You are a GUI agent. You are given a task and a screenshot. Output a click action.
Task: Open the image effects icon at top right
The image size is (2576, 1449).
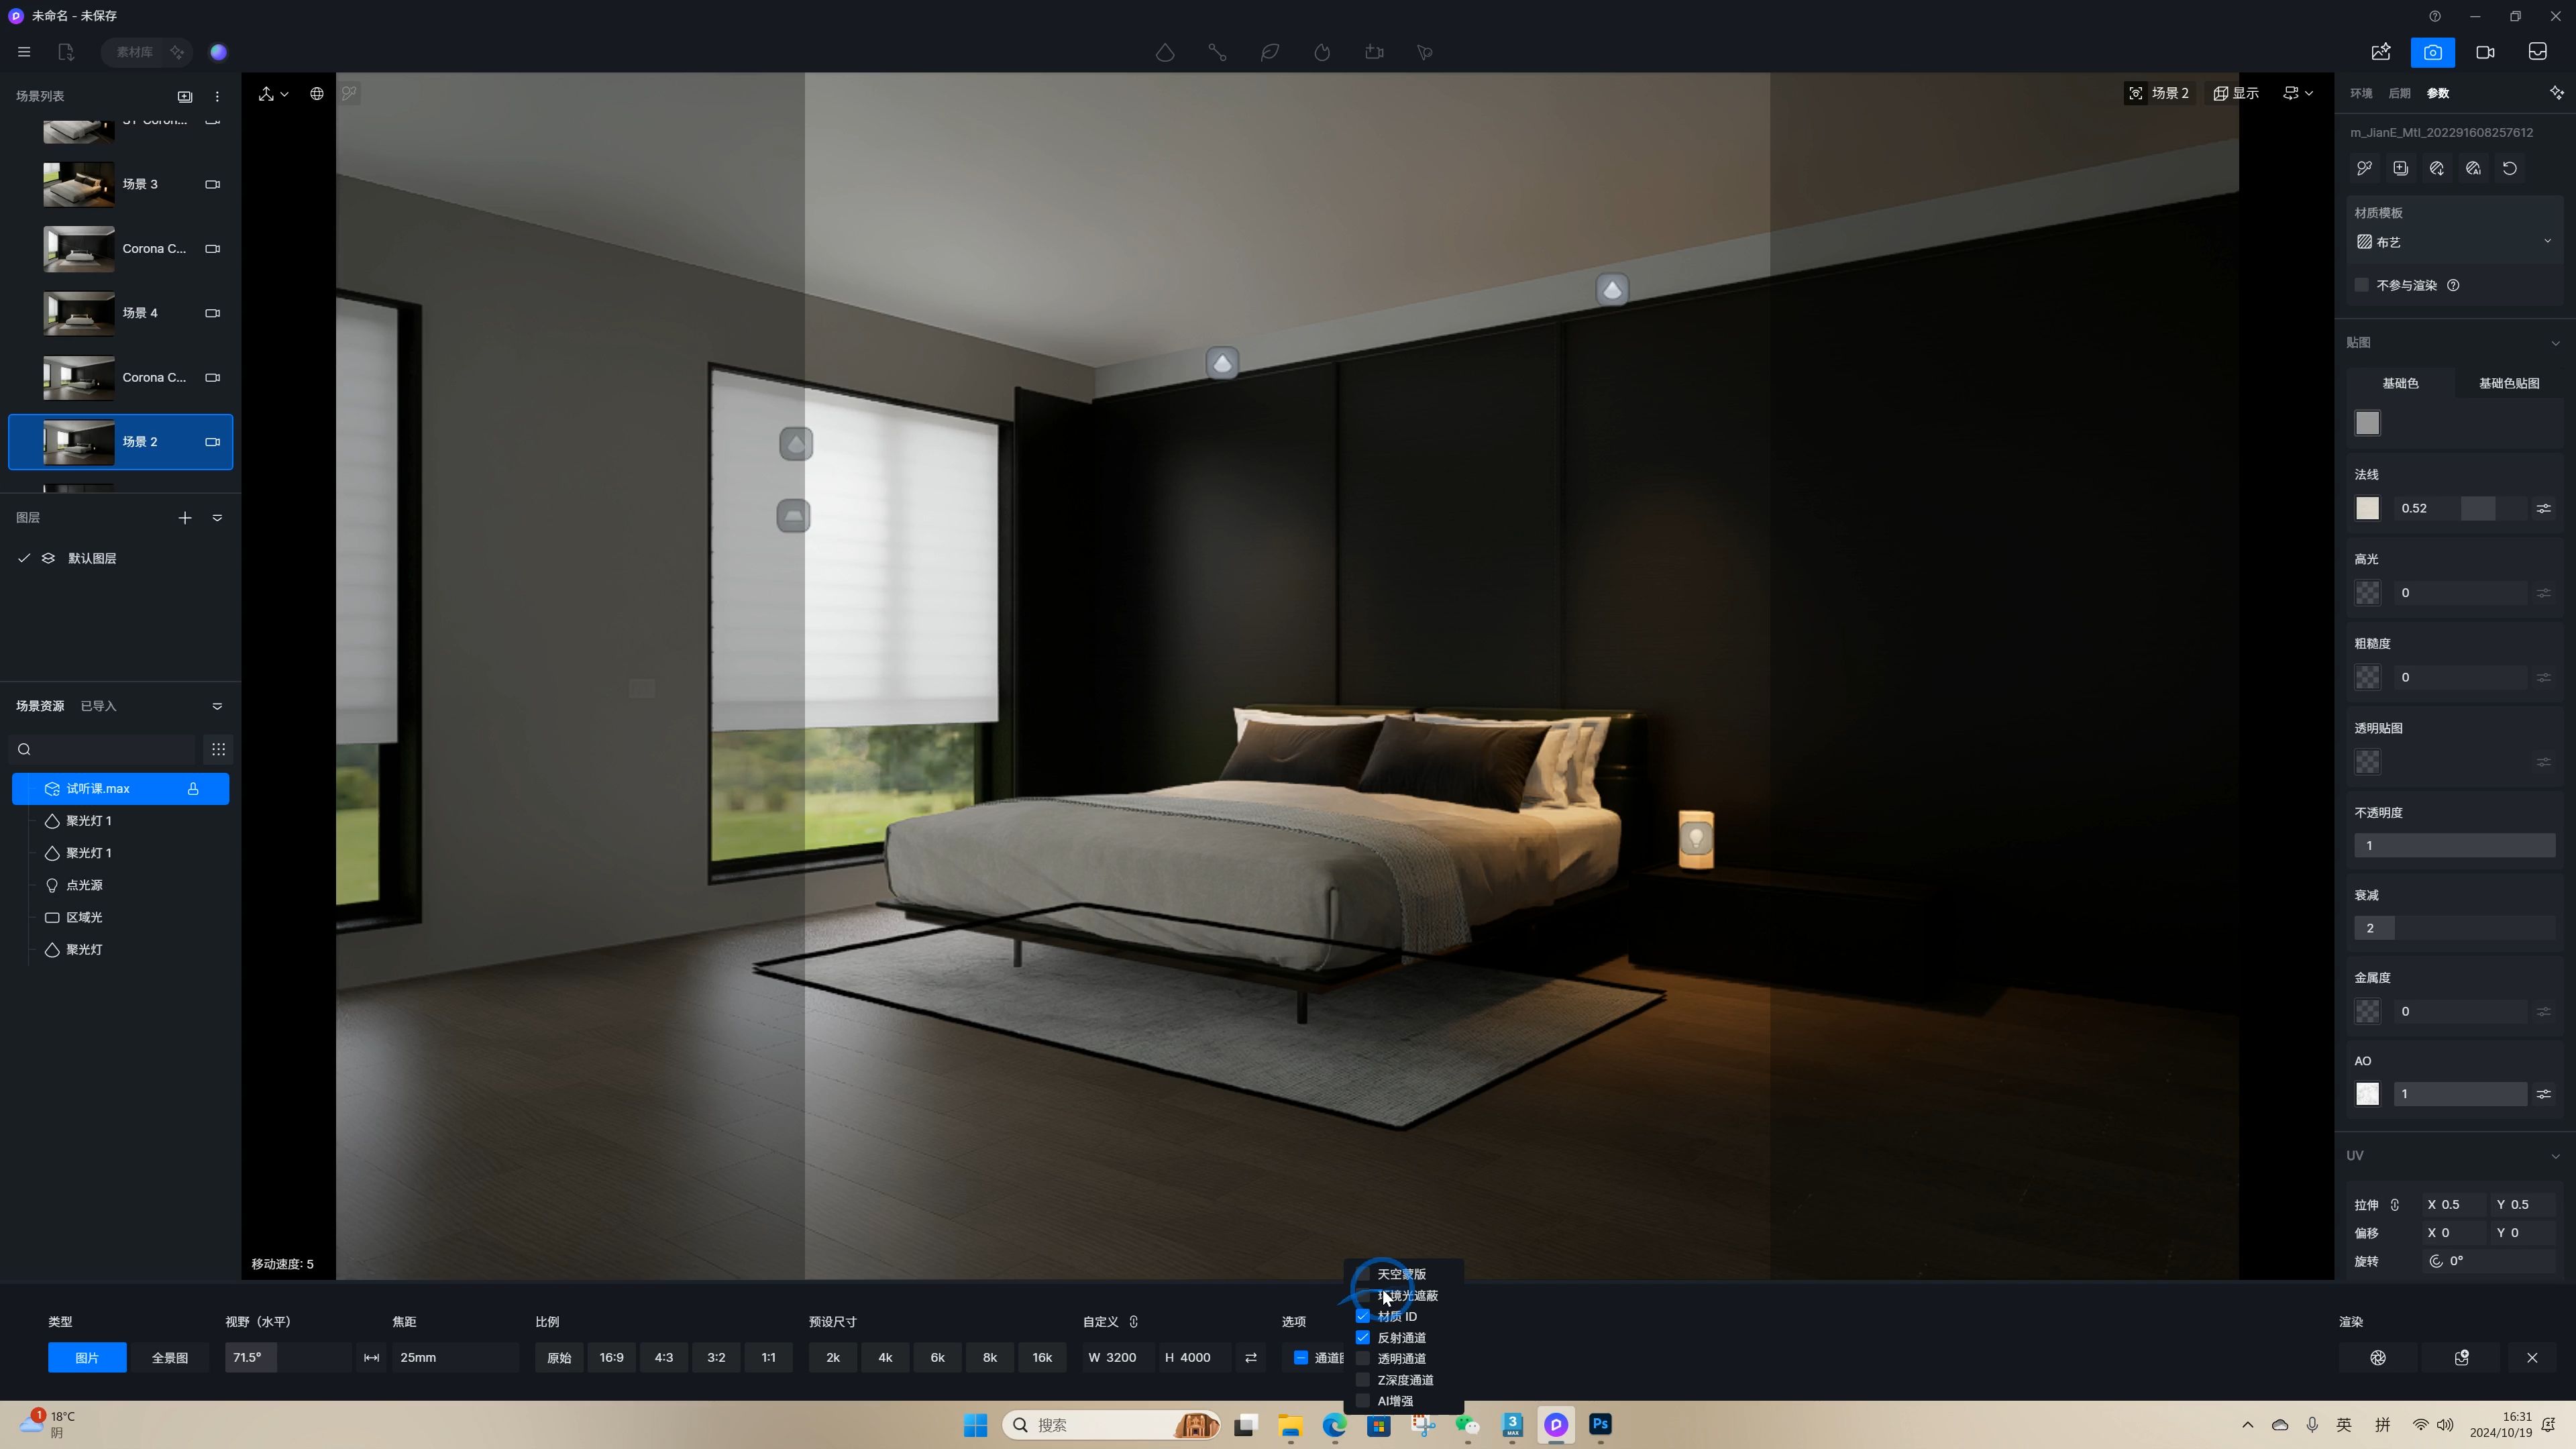(x=2381, y=52)
